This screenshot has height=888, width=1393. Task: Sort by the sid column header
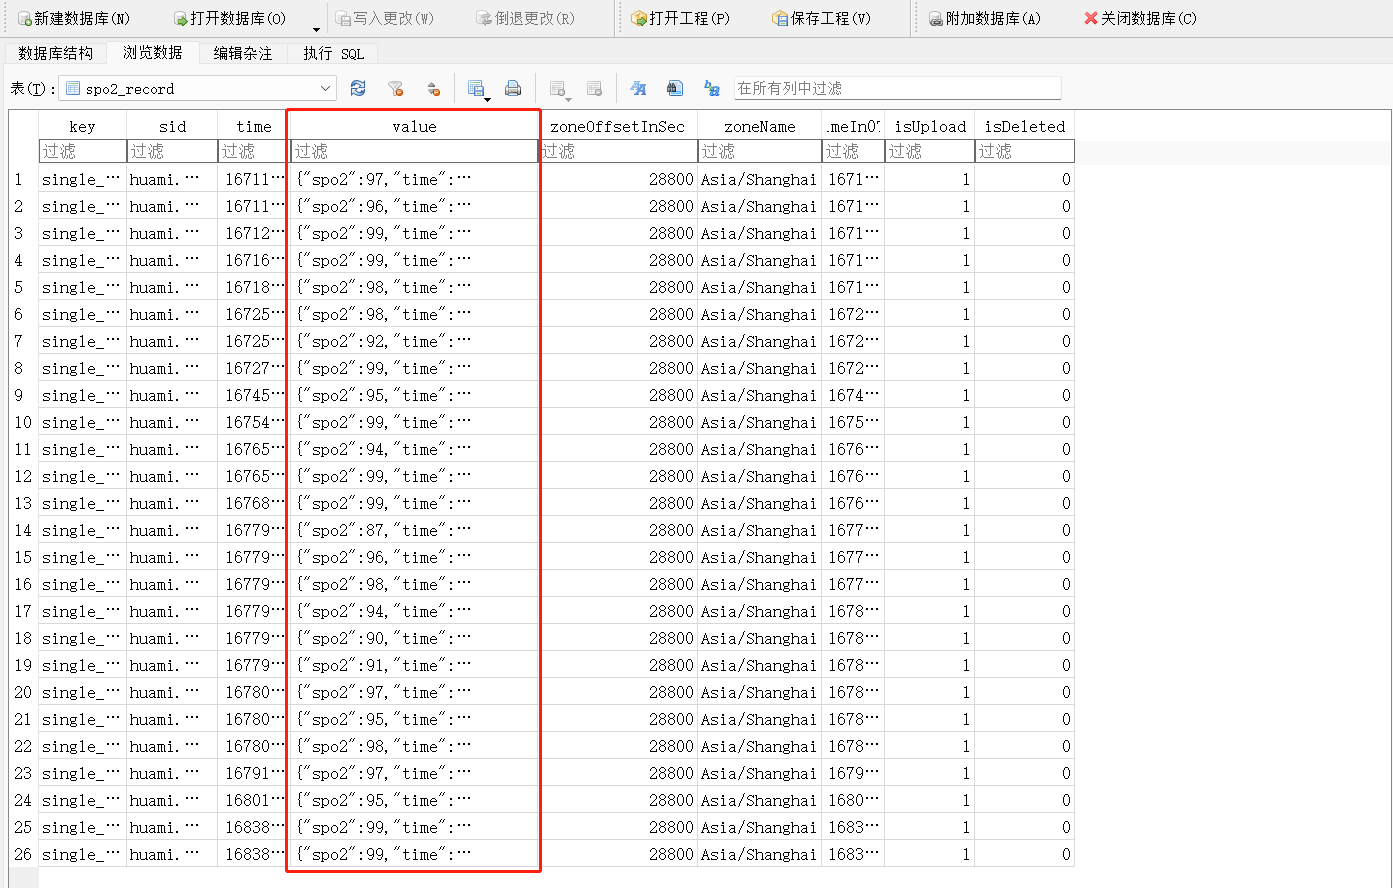coord(172,126)
